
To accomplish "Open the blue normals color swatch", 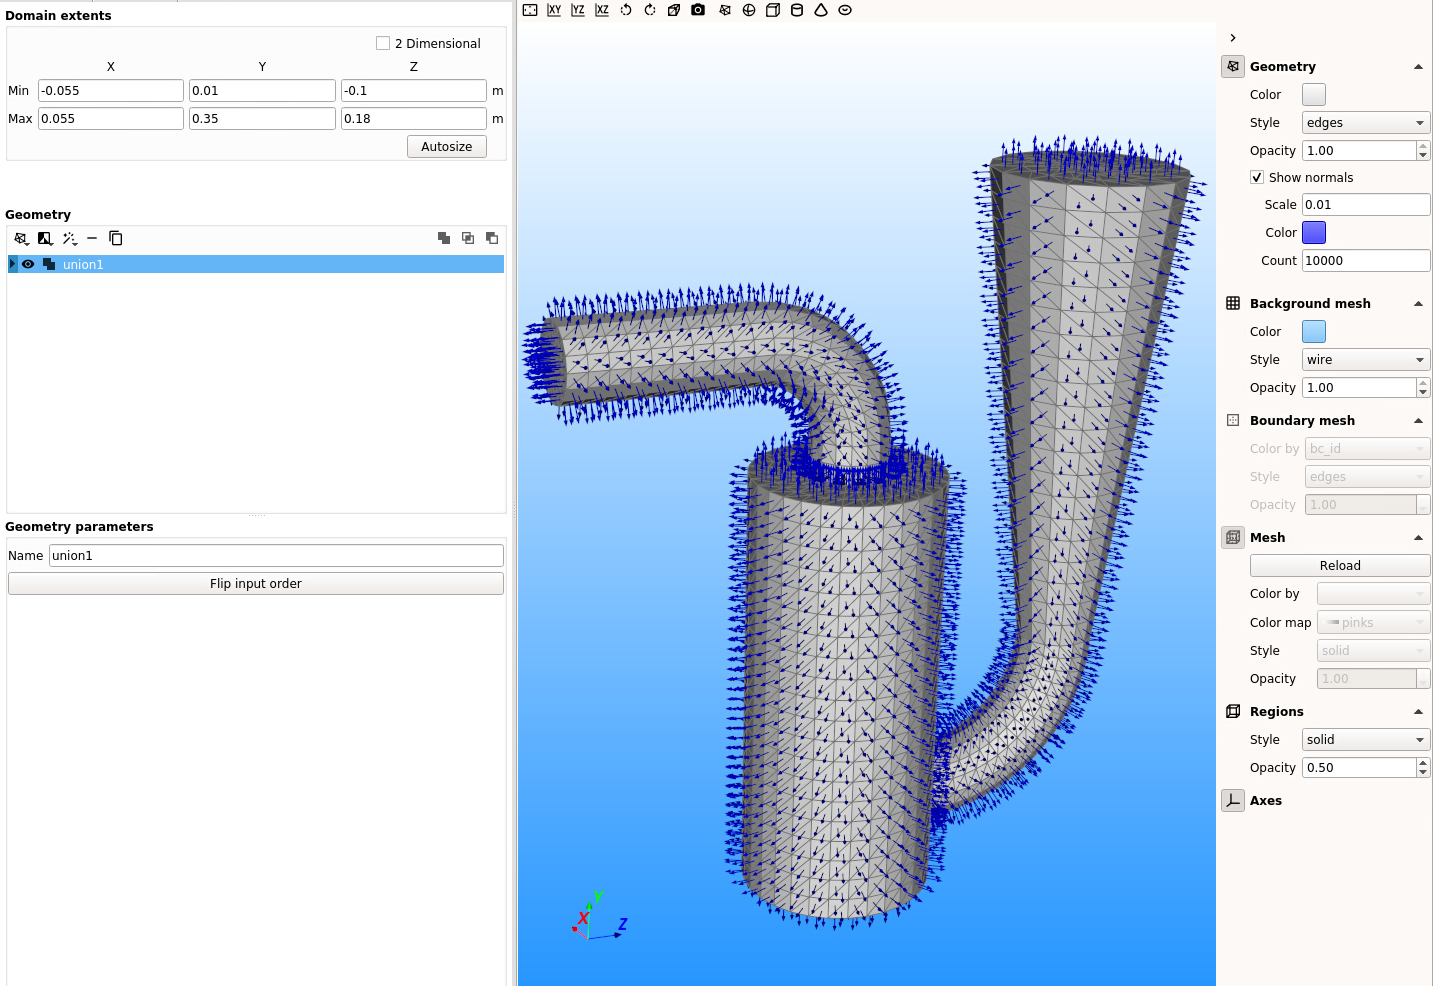I will (1313, 232).
